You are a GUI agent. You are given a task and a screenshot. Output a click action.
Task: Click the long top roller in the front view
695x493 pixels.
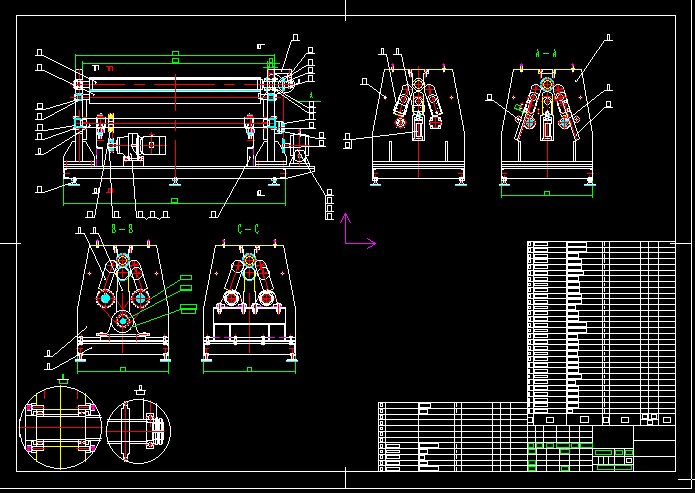coord(175,87)
